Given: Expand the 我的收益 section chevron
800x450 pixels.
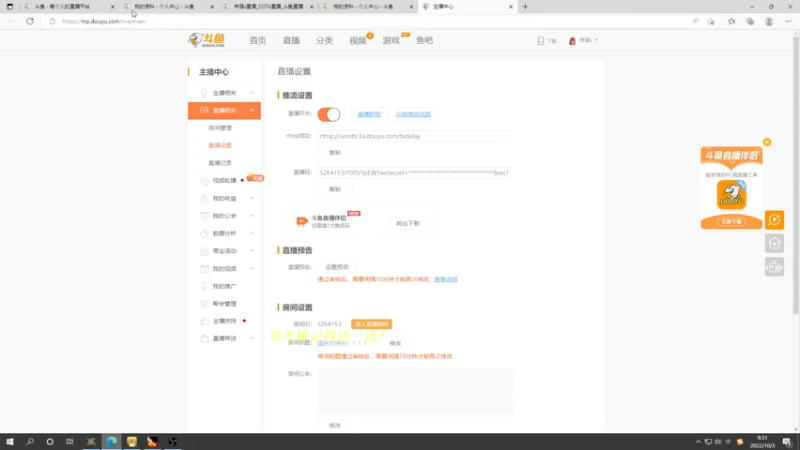Looking at the screenshot, I should tap(252, 198).
